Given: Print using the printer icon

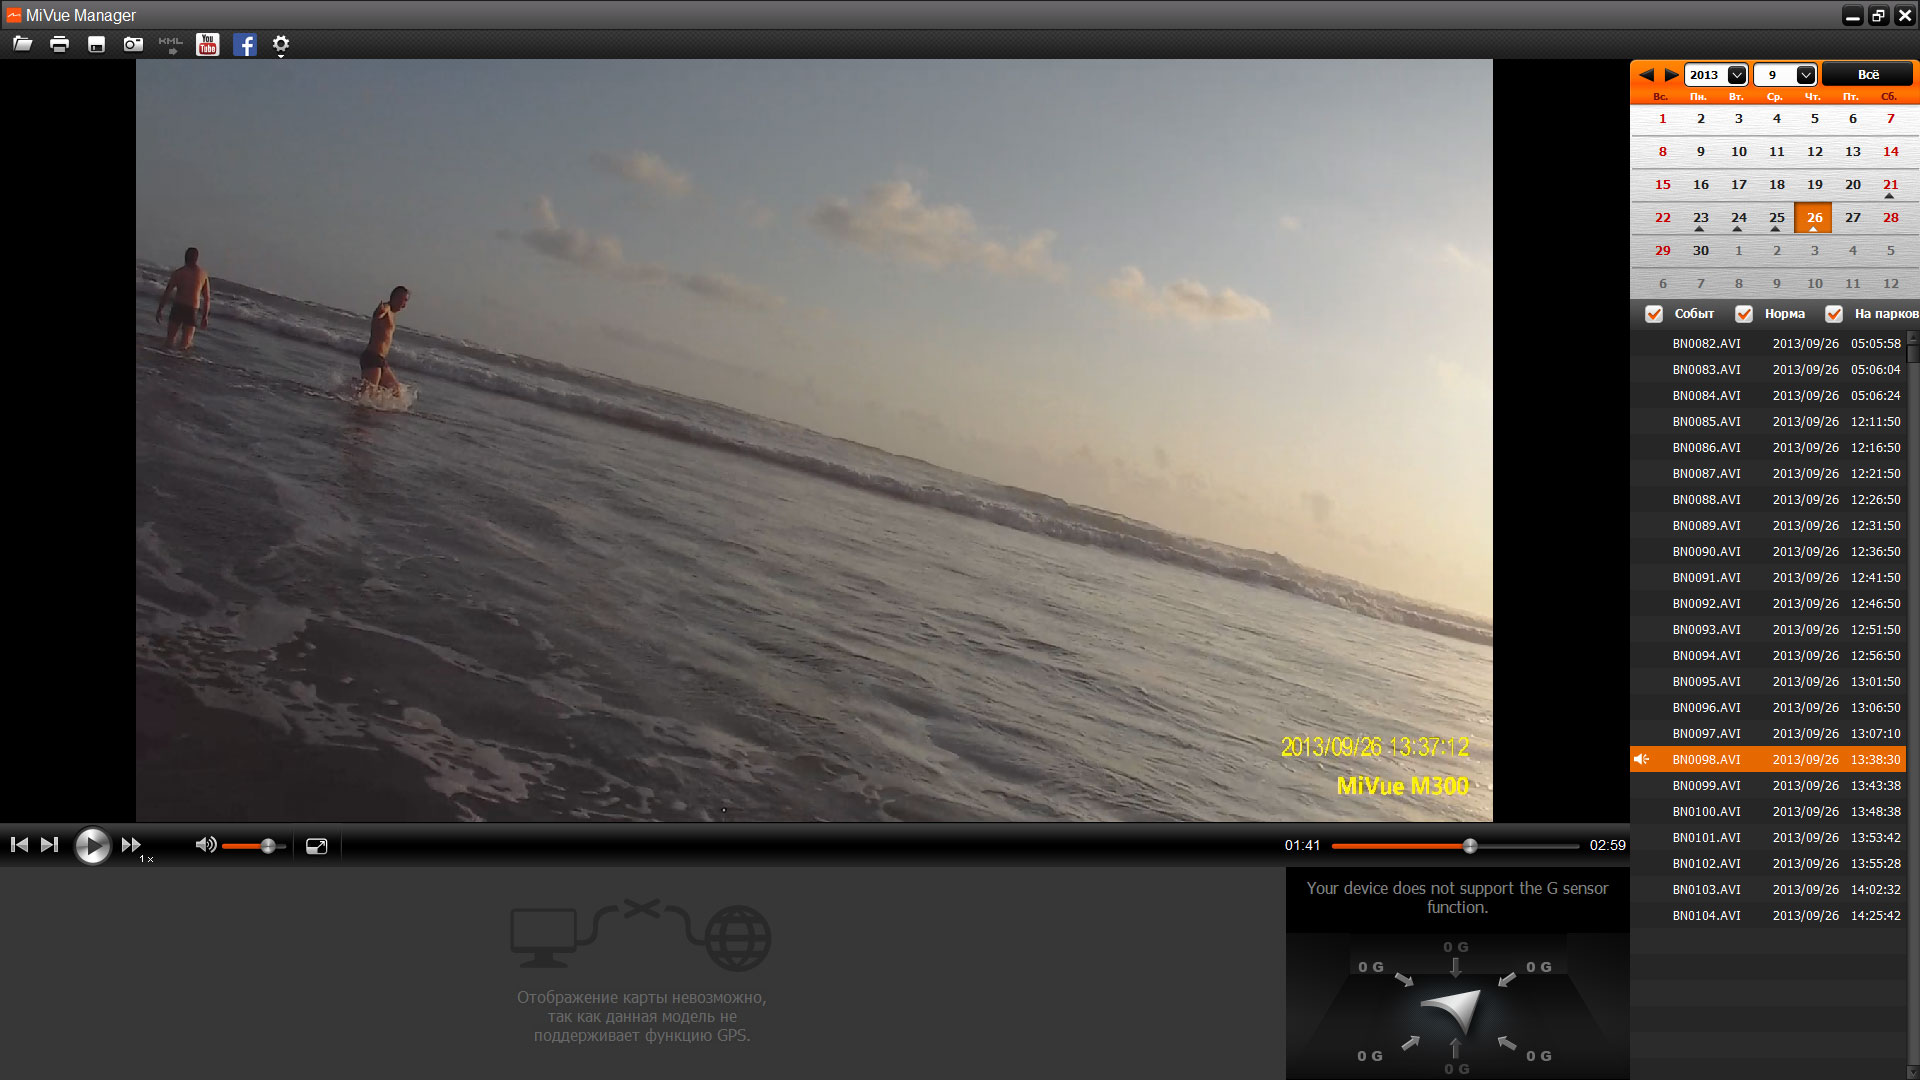Looking at the screenshot, I should [59, 44].
